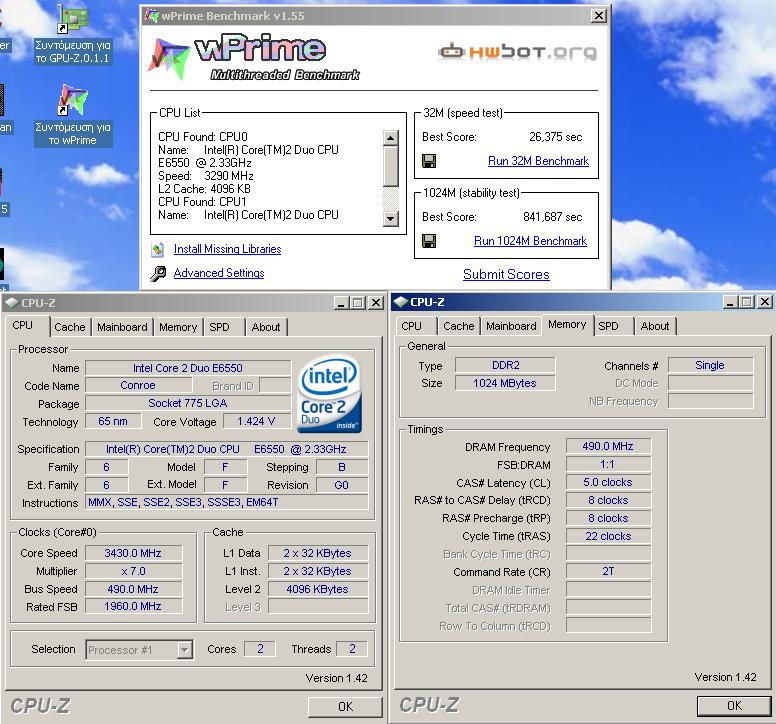Click the memory Size field 1024 MBytes
The image size is (776, 724).
(505, 383)
